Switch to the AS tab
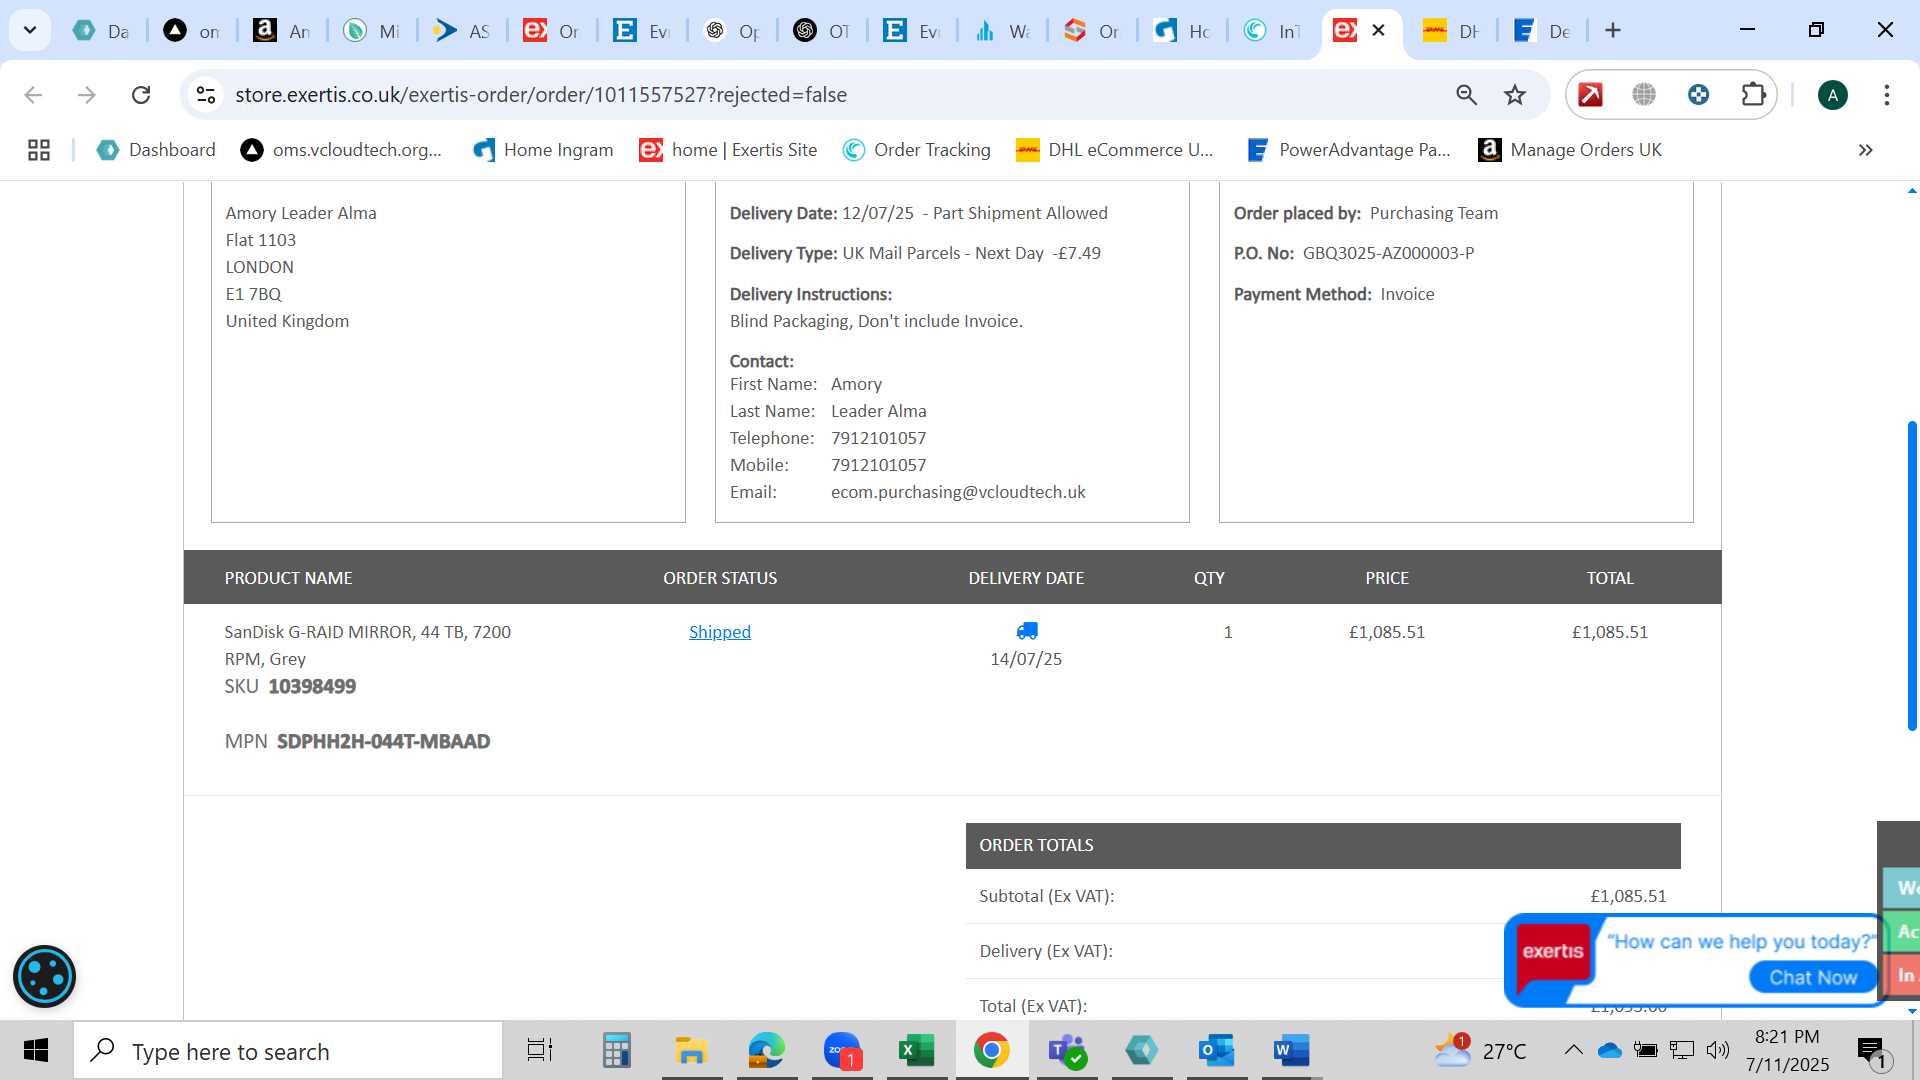Screen dimensions: 1920x1080 [x=461, y=31]
